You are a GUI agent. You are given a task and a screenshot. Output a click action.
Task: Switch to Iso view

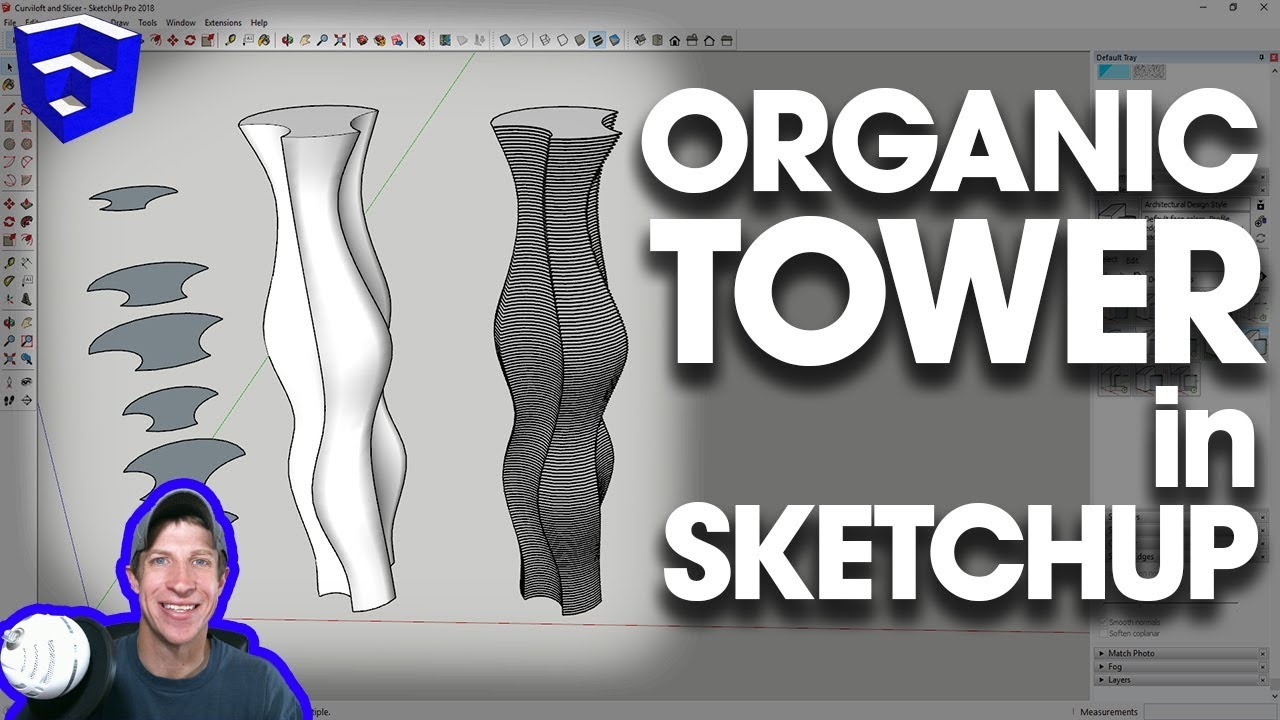(639, 40)
